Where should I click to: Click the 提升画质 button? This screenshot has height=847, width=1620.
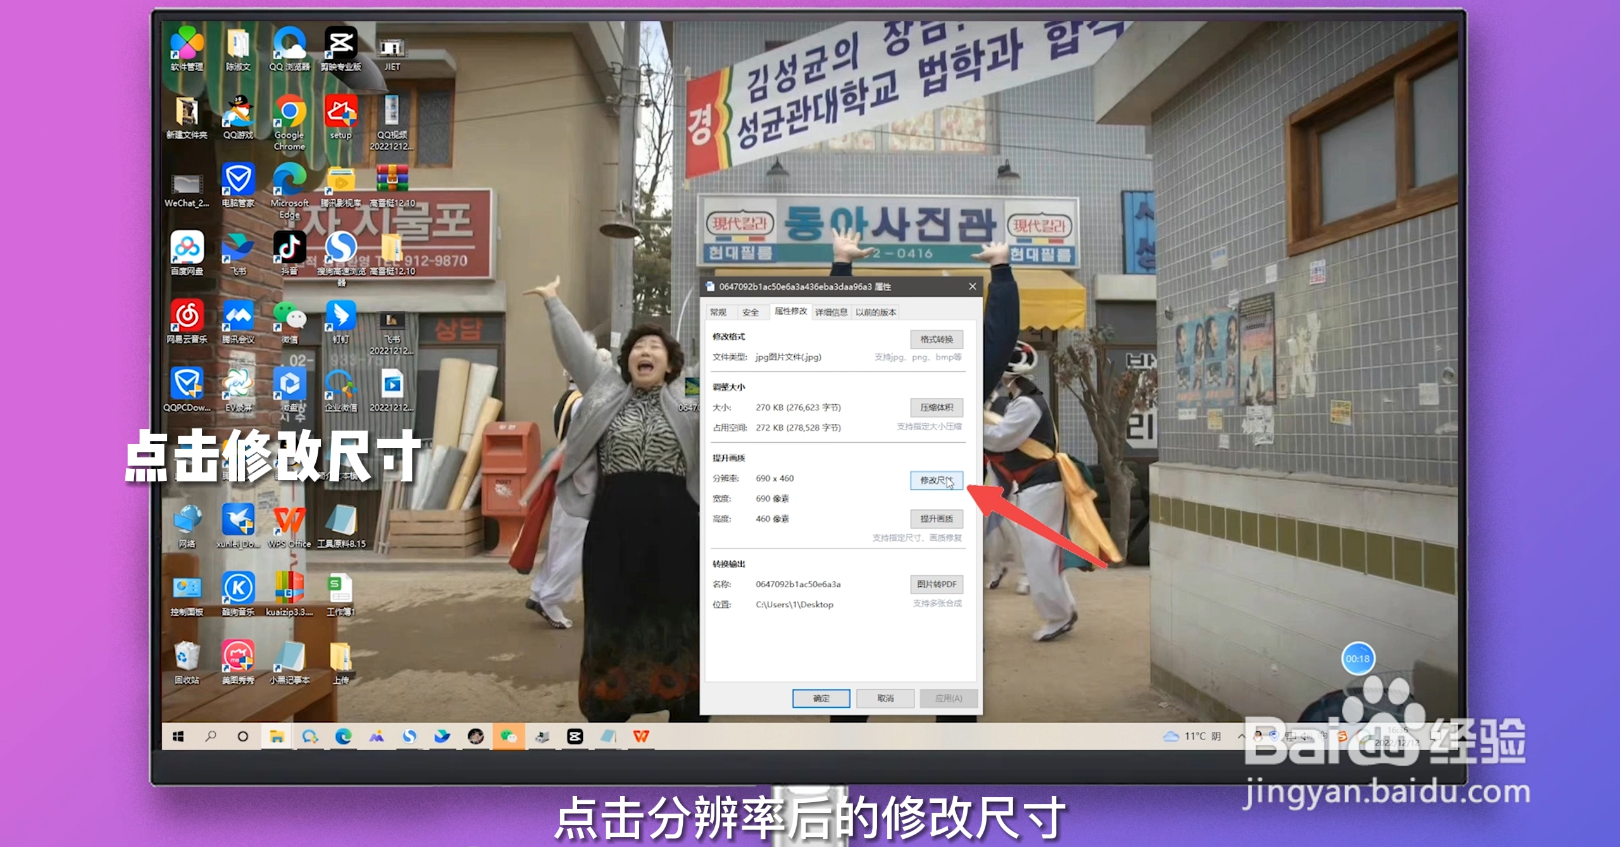click(936, 518)
